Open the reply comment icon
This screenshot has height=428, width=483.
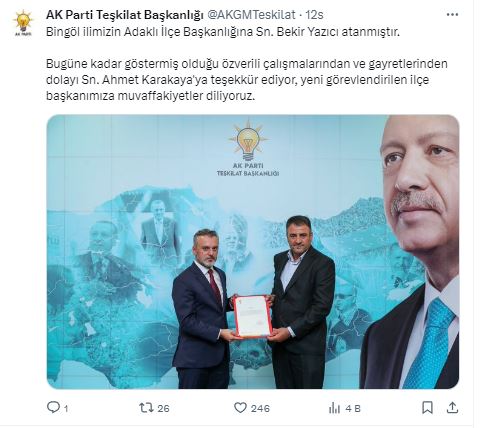(53, 407)
